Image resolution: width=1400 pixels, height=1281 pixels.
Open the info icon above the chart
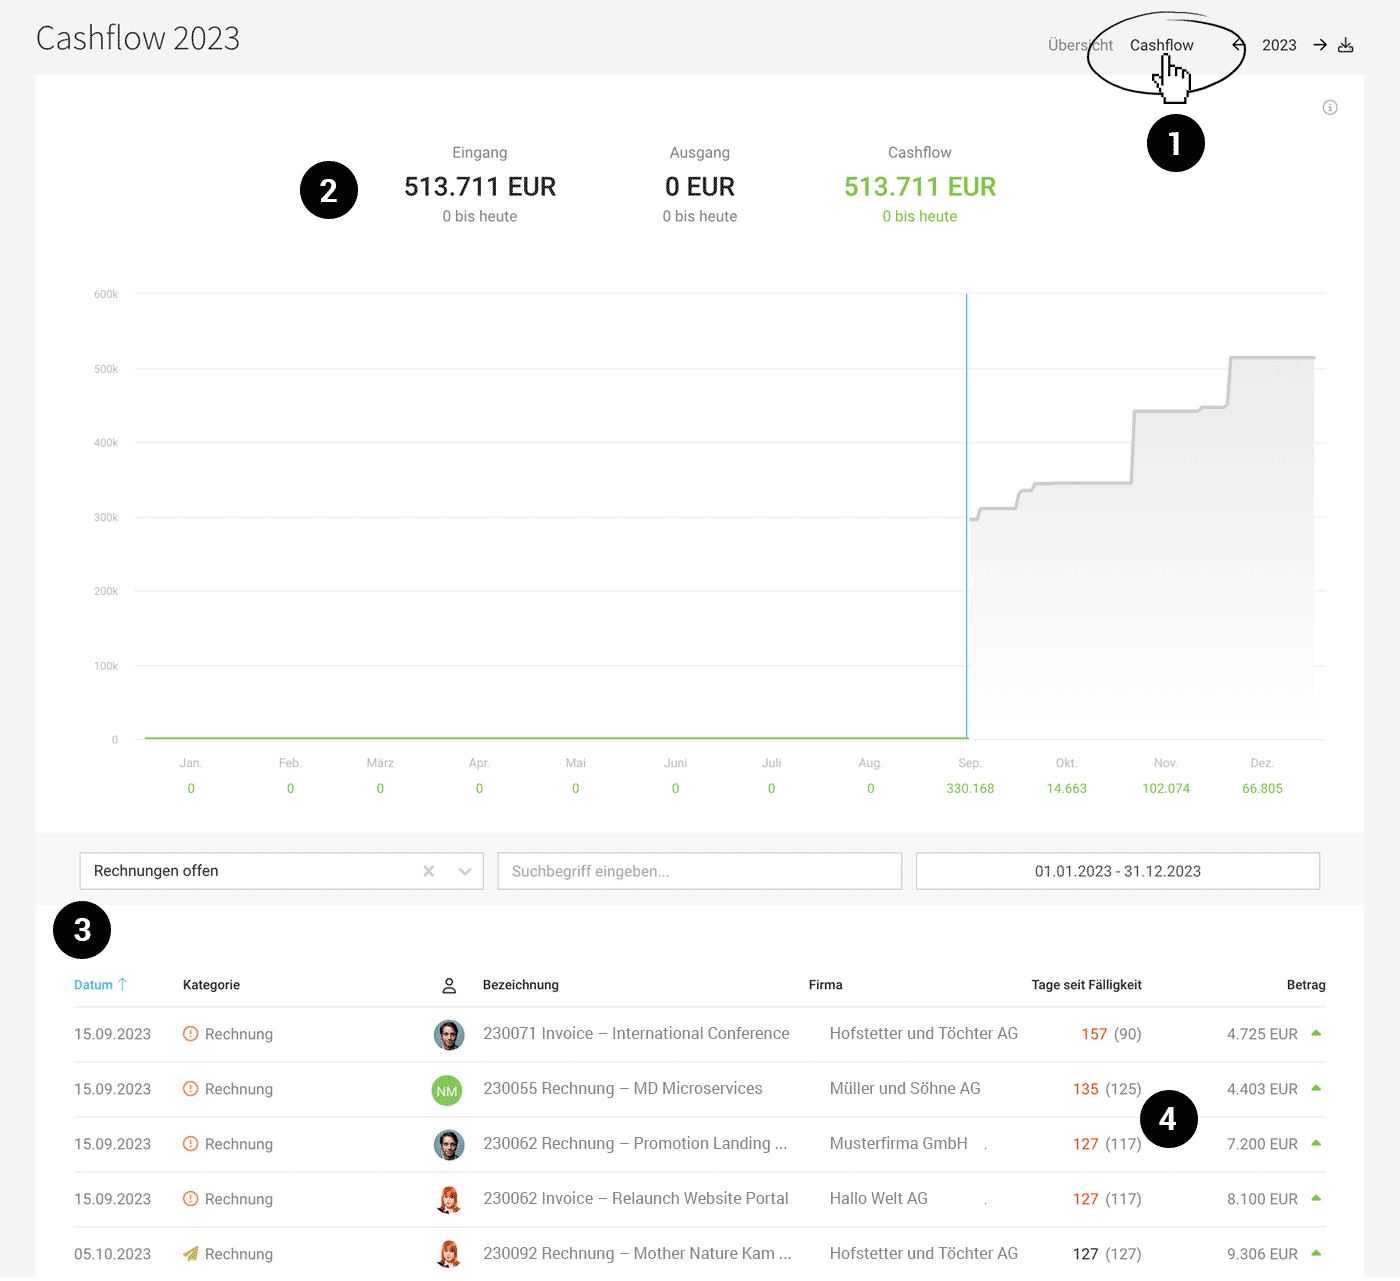coord(1330,107)
